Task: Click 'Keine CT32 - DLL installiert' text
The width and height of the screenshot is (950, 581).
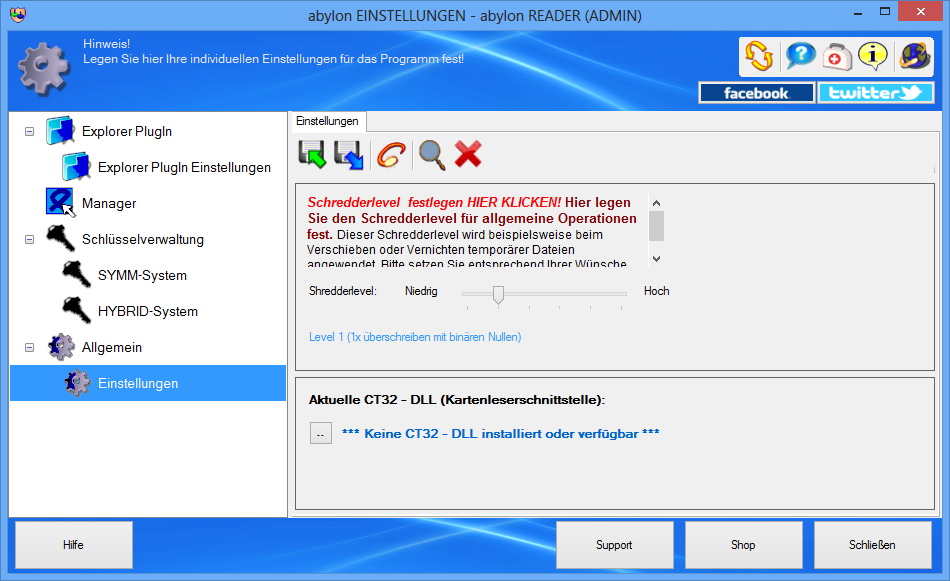Action: (500, 434)
